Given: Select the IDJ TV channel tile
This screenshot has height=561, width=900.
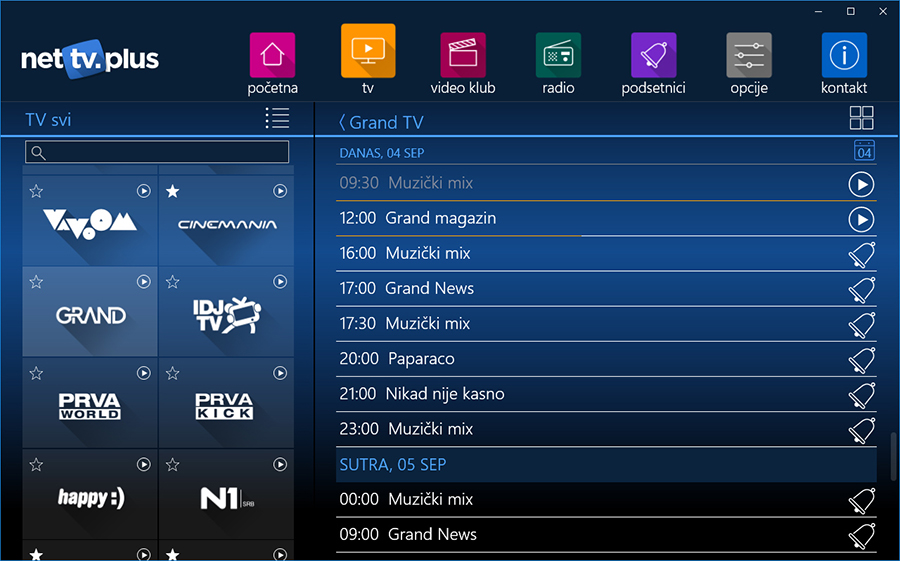Looking at the screenshot, I should coord(226,312).
